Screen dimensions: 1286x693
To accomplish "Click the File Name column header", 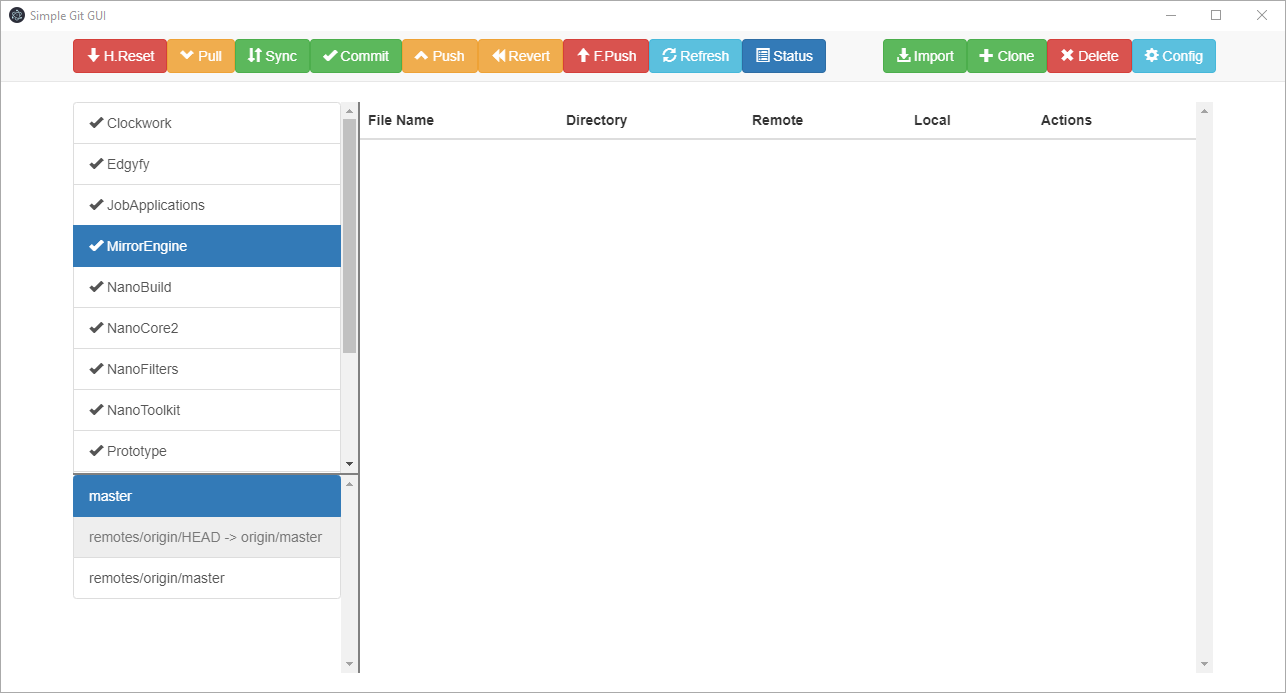I will [x=400, y=120].
